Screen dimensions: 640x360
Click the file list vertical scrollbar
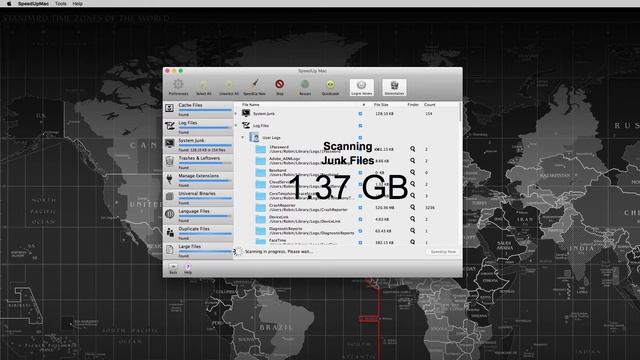[461, 111]
